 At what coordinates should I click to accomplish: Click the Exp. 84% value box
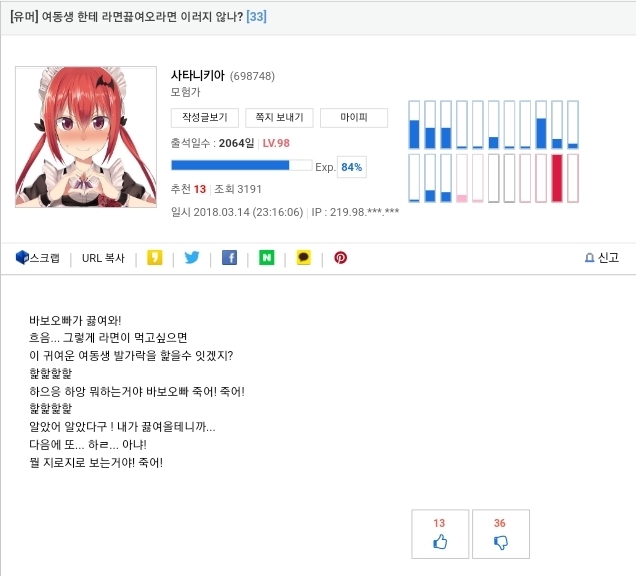(x=352, y=167)
